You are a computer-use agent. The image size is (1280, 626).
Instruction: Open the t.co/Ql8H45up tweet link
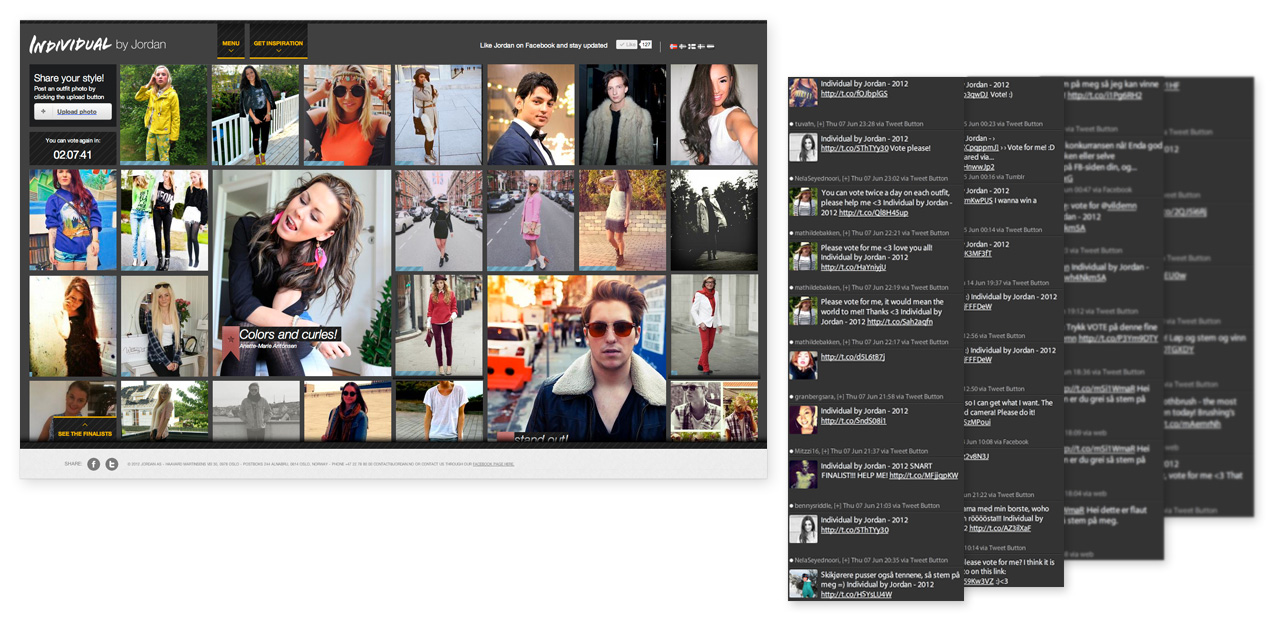click(873, 212)
